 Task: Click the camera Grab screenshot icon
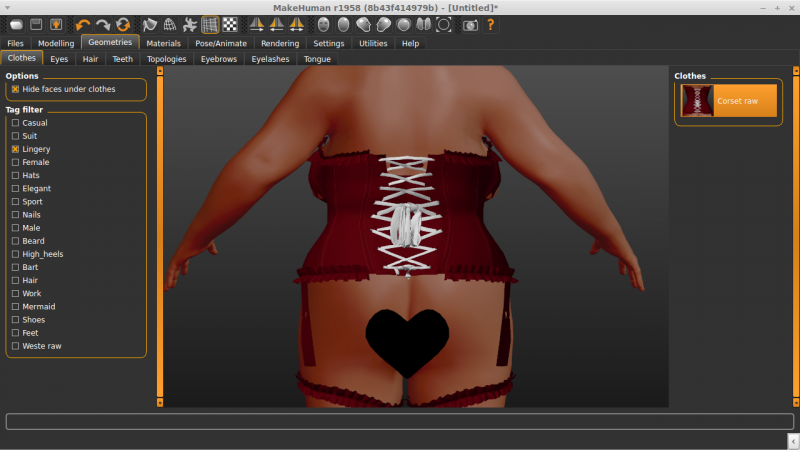470,24
